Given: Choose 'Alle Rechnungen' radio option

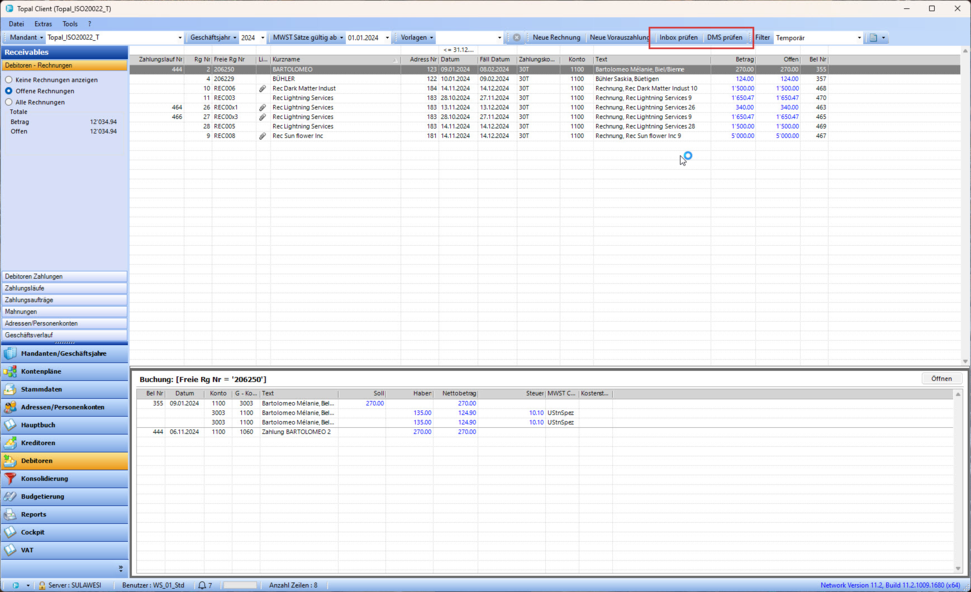Looking at the screenshot, I should [10, 102].
